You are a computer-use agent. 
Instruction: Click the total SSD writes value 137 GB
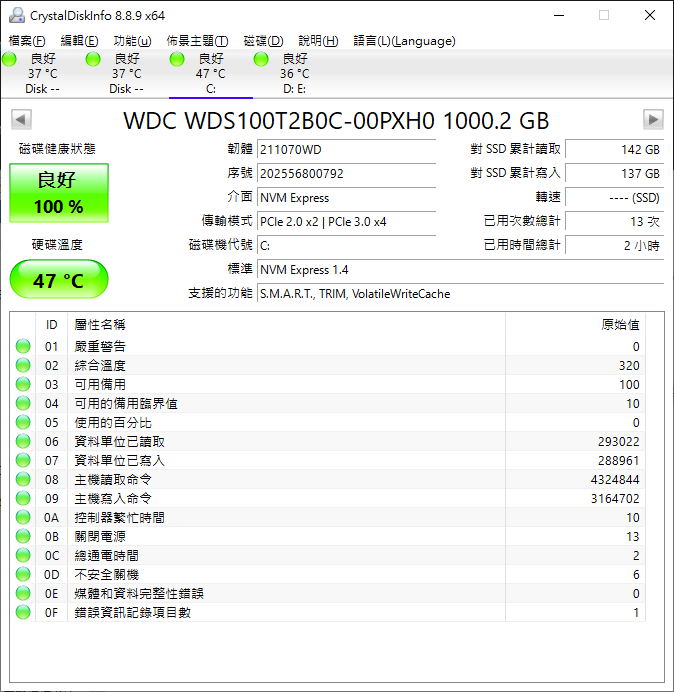[614, 173]
